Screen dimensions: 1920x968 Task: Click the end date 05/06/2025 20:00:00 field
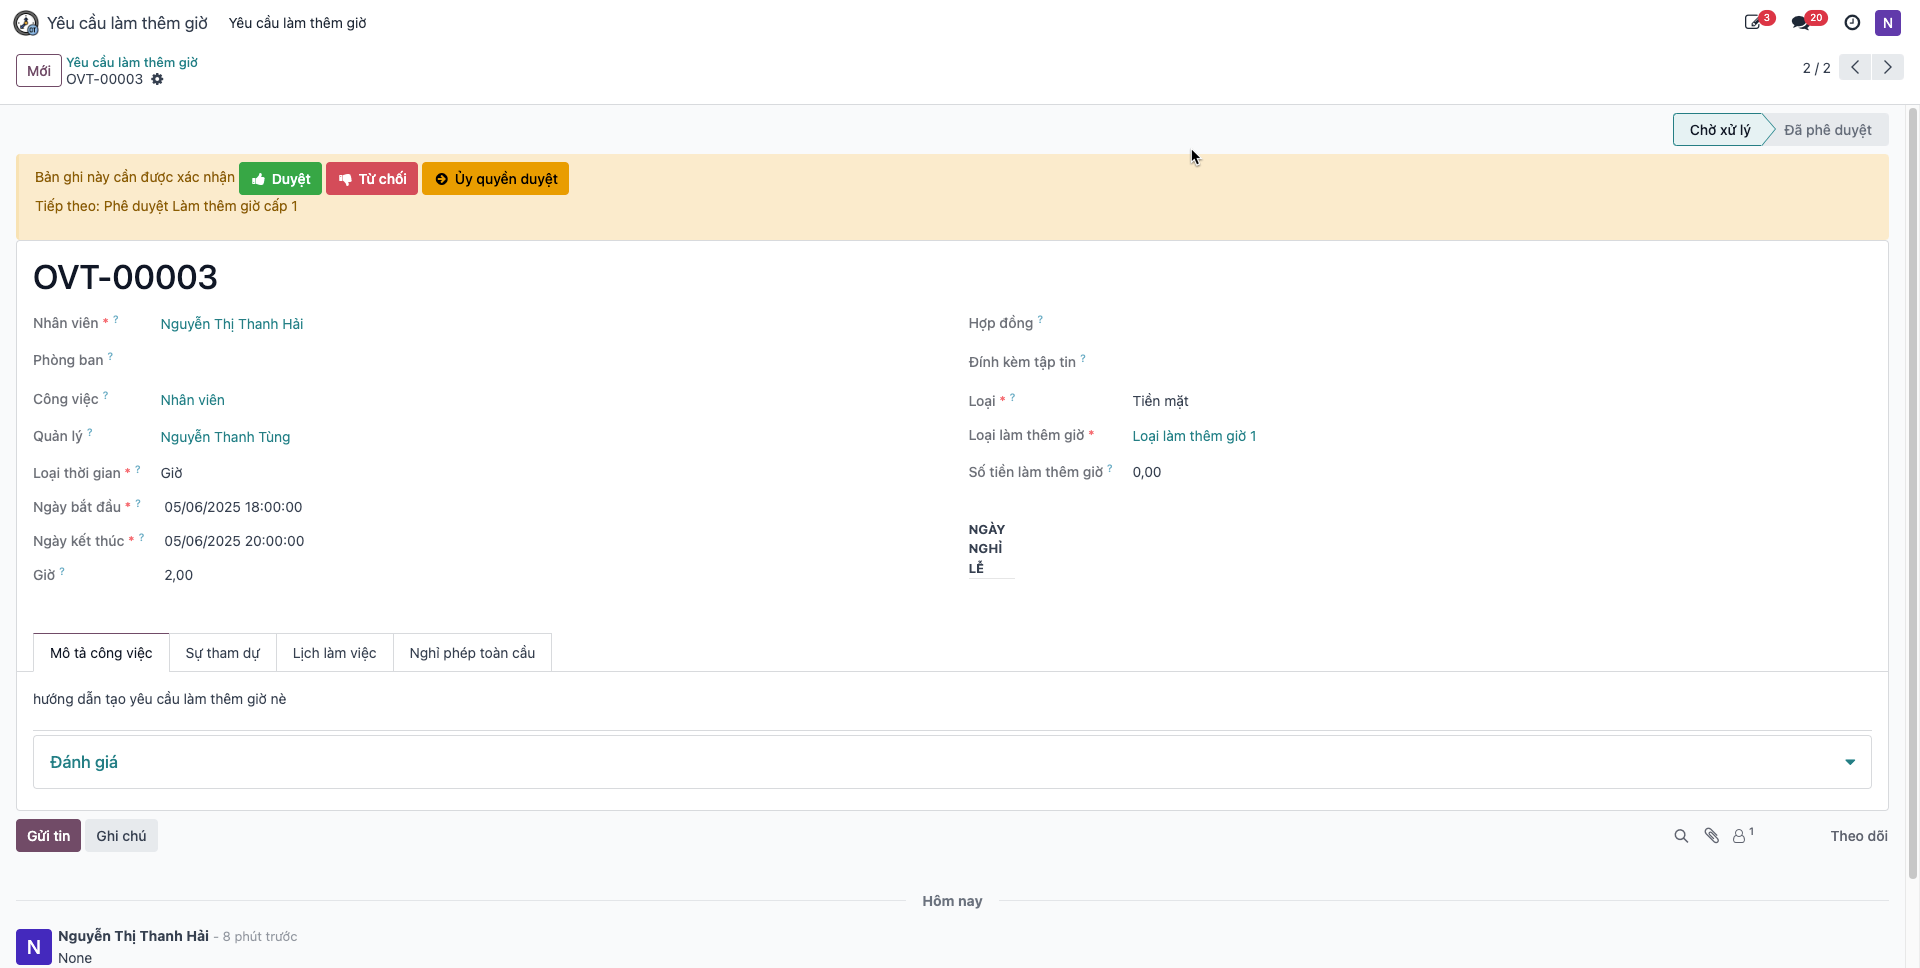[x=234, y=541]
